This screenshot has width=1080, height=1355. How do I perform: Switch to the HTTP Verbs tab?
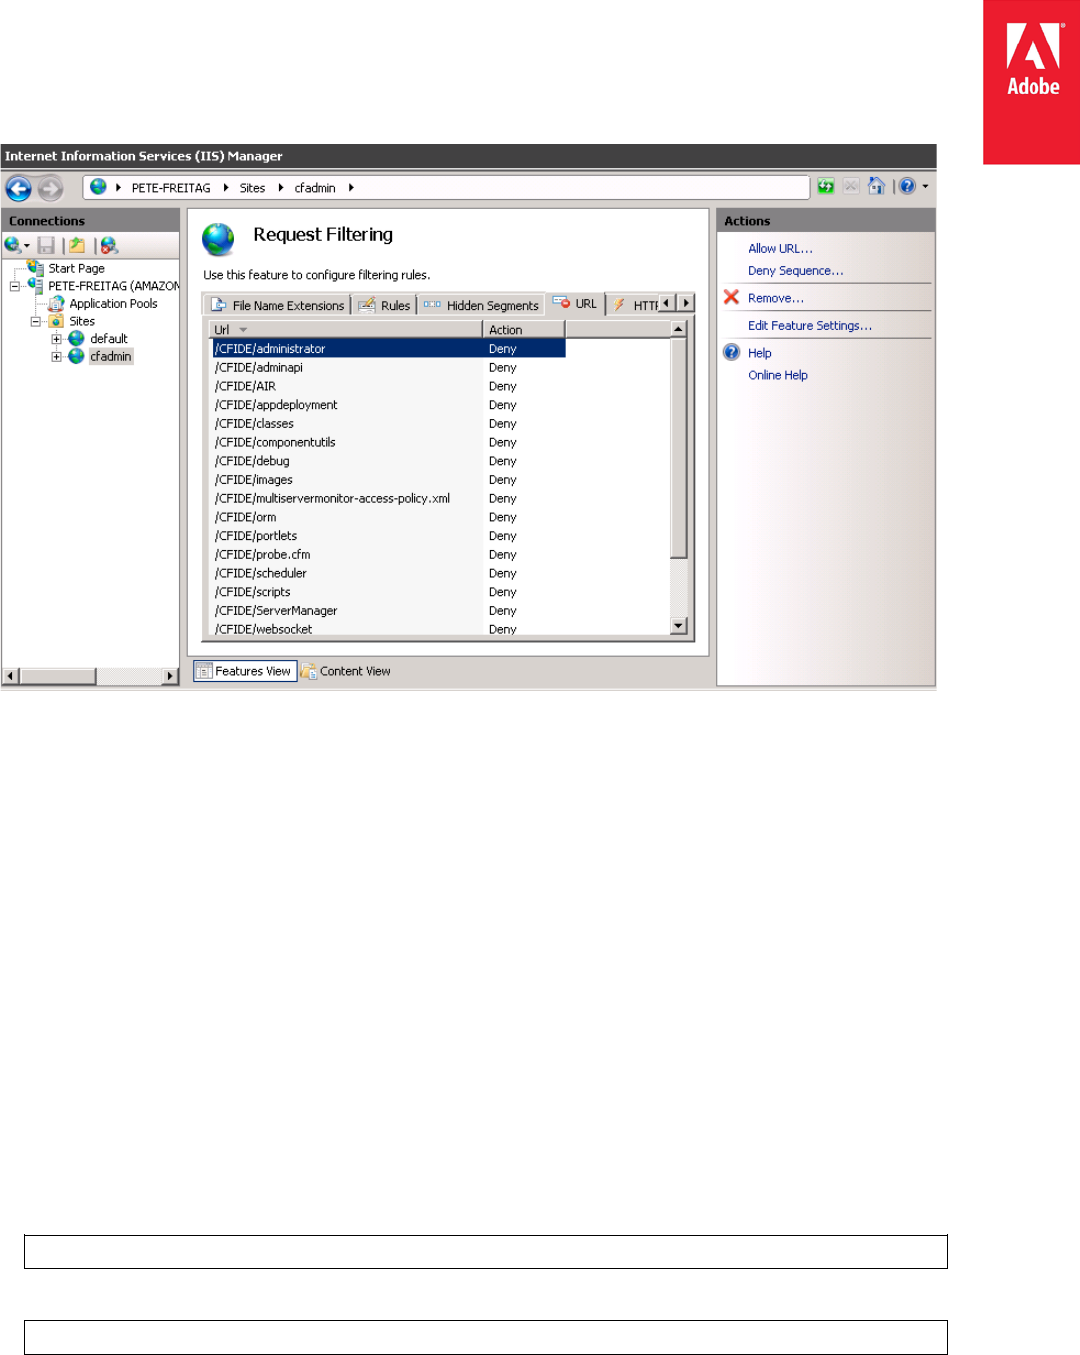(633, 305)
